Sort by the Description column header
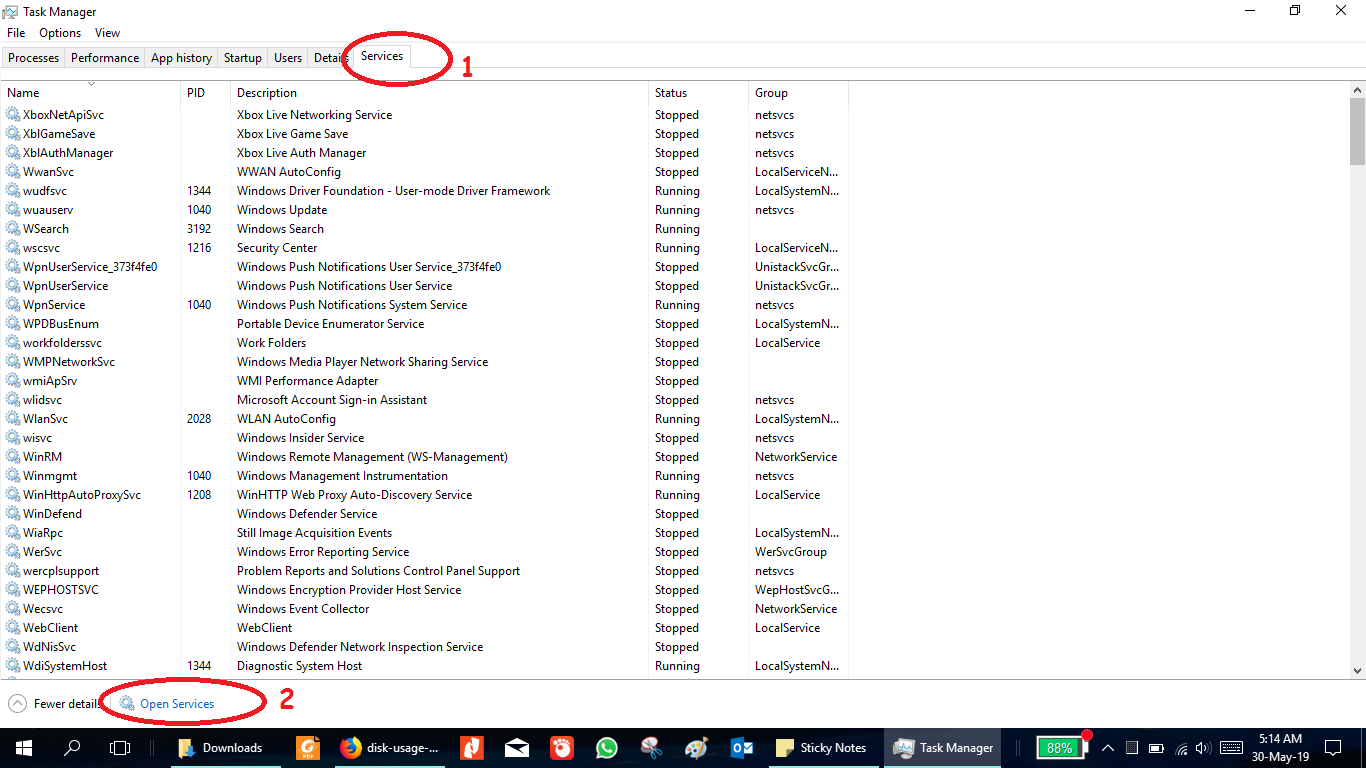 click(x=439, y=92)
